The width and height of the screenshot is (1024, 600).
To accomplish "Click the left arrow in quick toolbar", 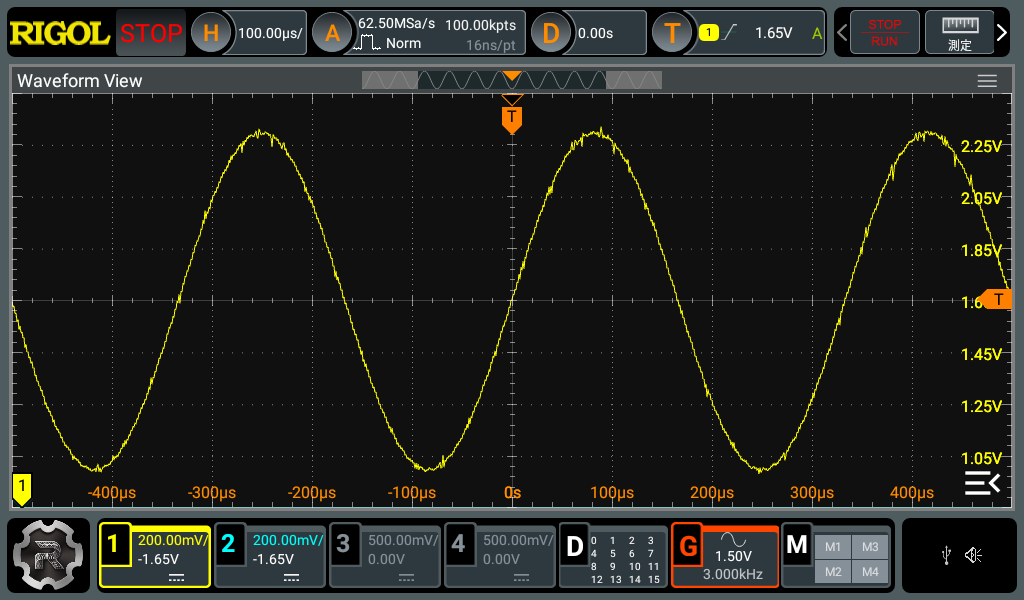I will (842, 33).
